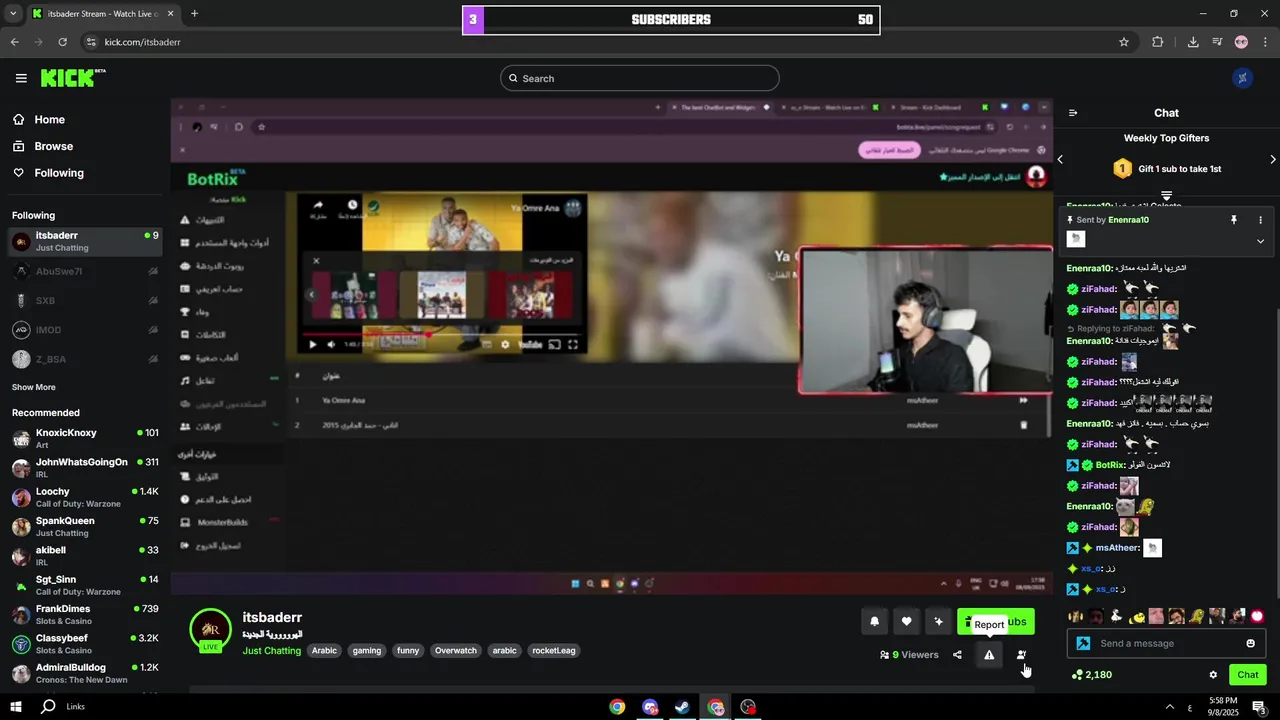Click the blue hammer moderator icon in chat input
1280x720 pixels.
pos(1083,643)
